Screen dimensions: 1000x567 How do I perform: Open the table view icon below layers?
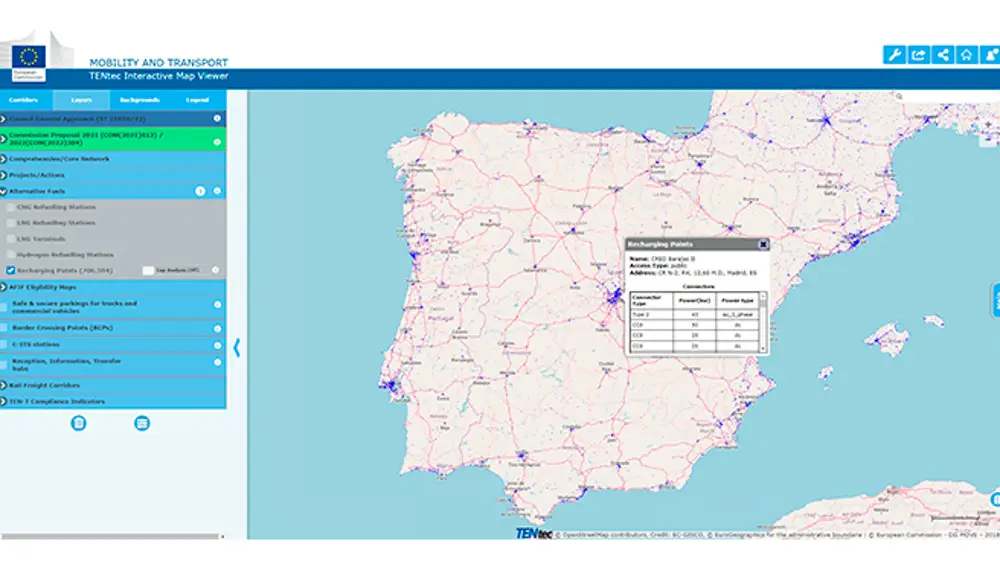point(142,423)
